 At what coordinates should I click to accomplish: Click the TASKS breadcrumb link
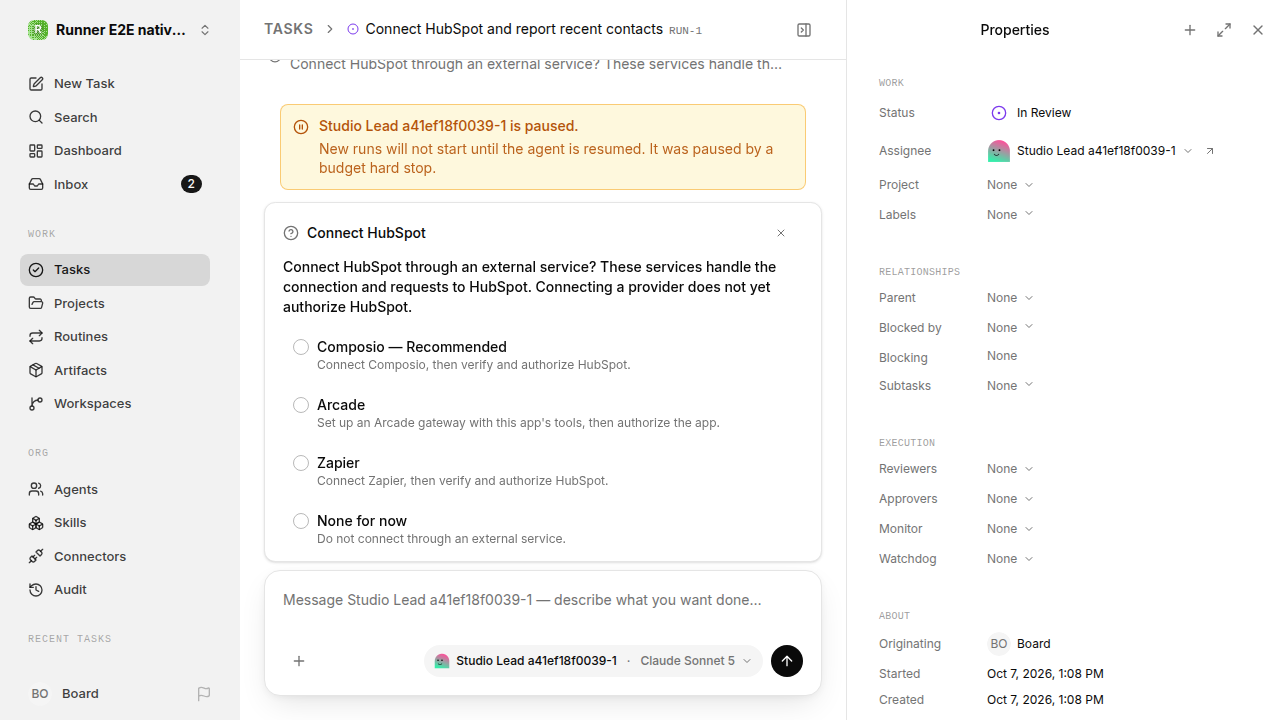pos(288,30)
